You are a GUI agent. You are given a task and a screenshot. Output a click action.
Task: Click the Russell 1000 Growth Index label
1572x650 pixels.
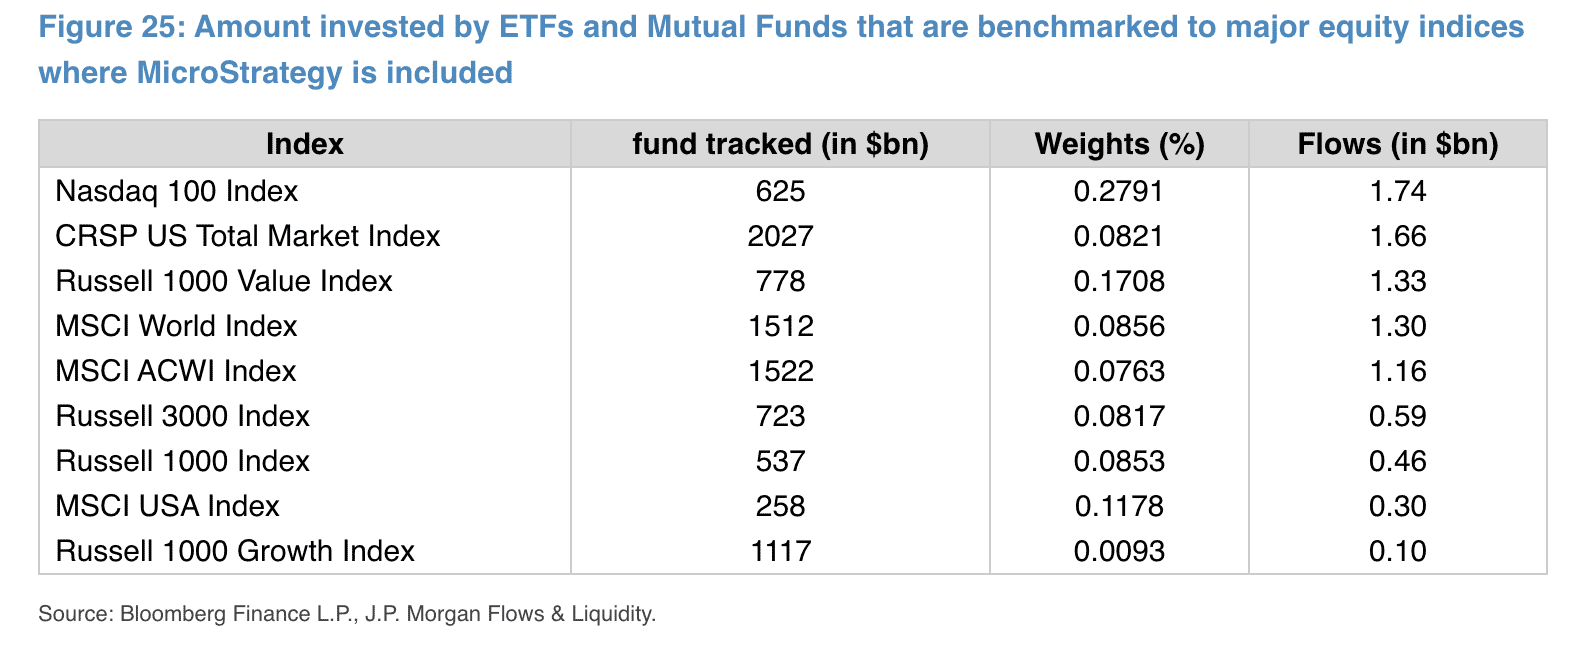click(235, 551)
